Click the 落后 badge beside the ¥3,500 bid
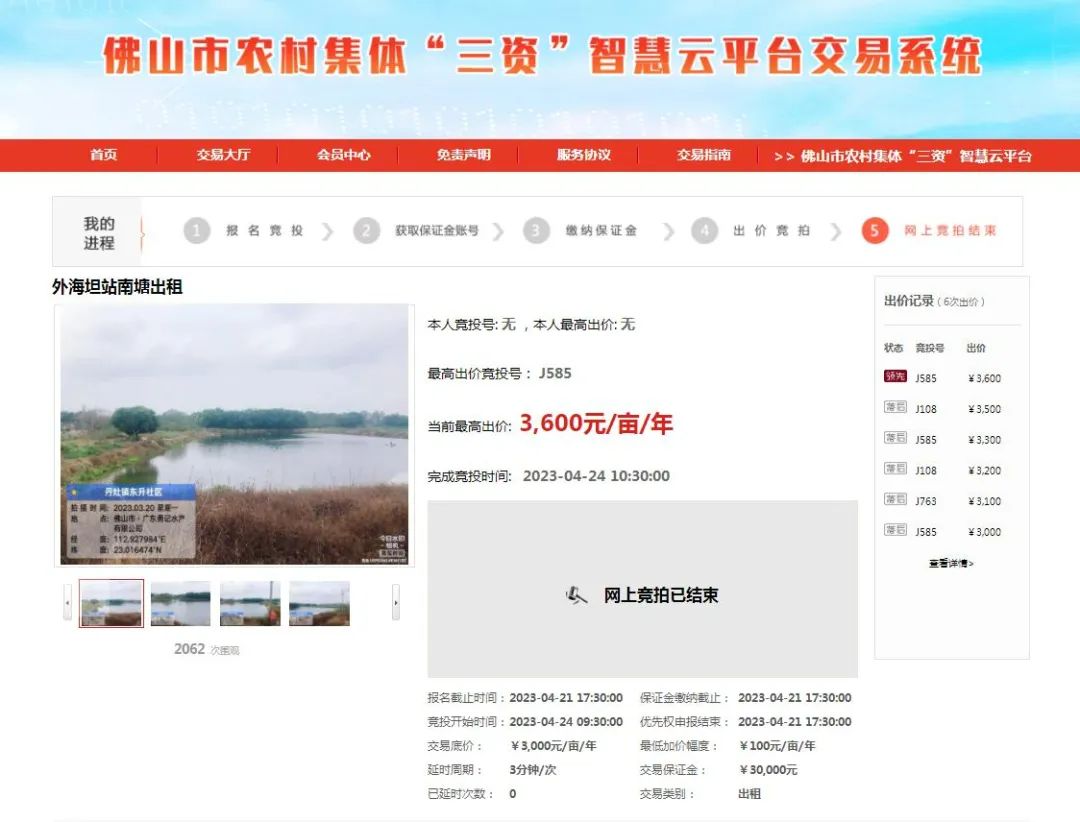 [x=895, y=408]
